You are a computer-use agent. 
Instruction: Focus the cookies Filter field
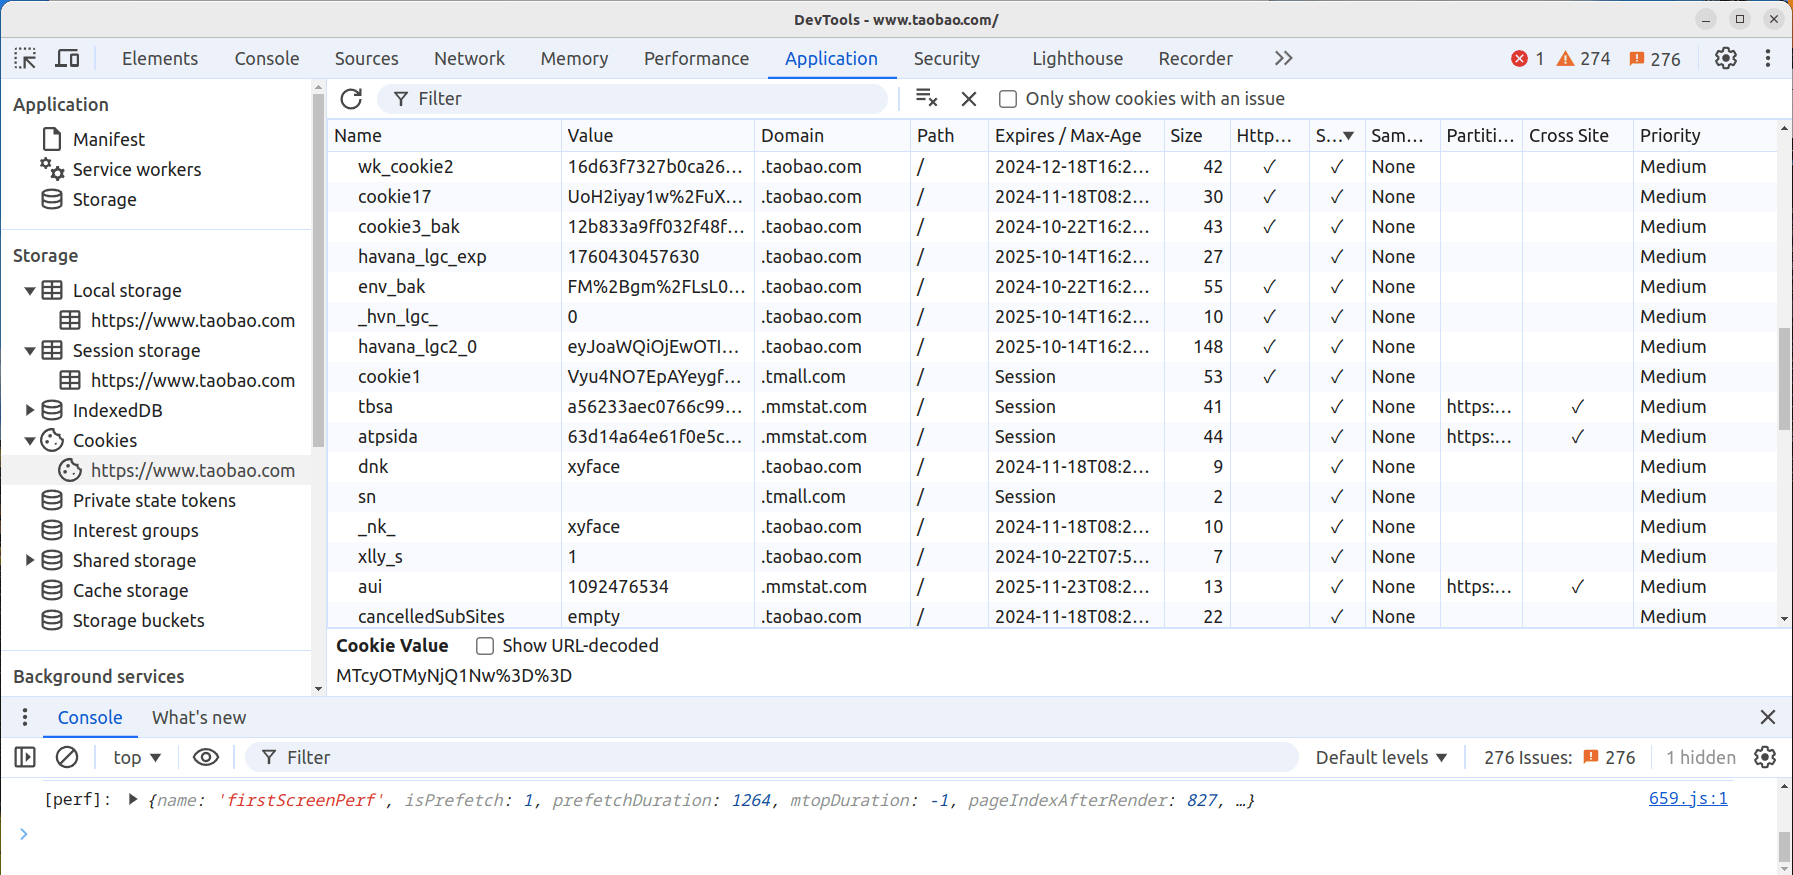(x=632, y=98)
